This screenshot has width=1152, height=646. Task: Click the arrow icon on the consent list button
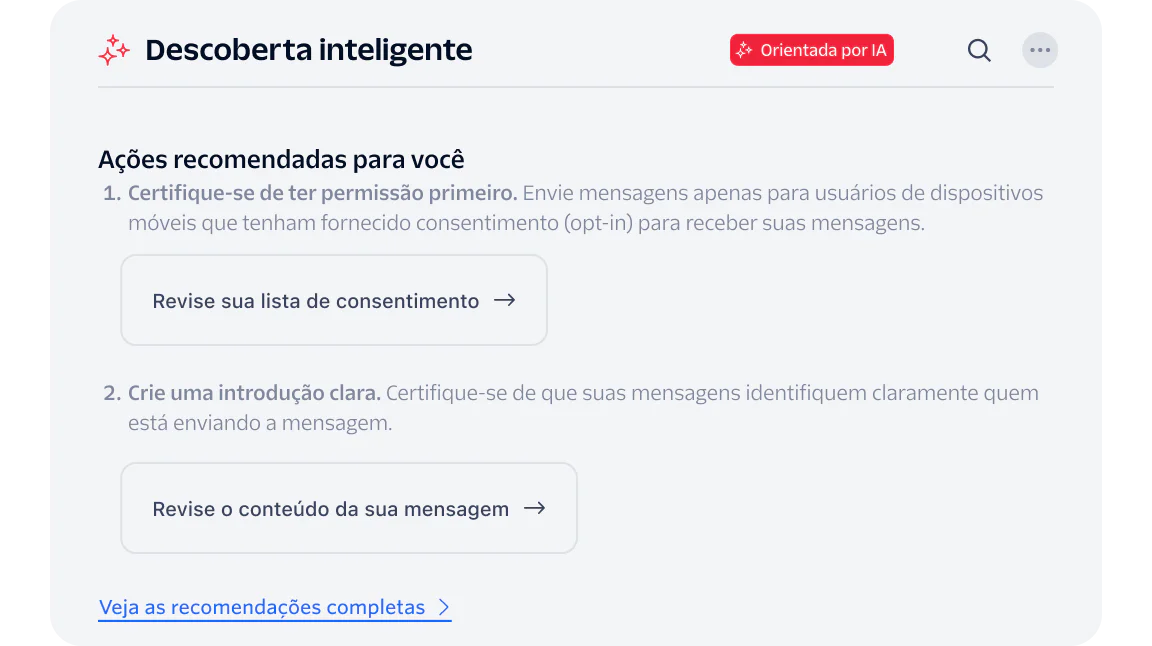pos(505,300)
